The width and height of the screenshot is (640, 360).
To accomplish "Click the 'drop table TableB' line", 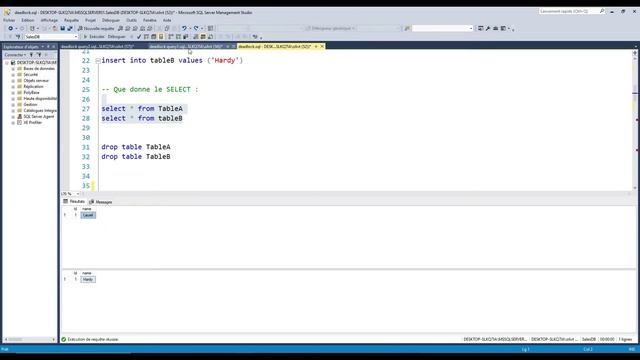I will click(x=136, y=157).
